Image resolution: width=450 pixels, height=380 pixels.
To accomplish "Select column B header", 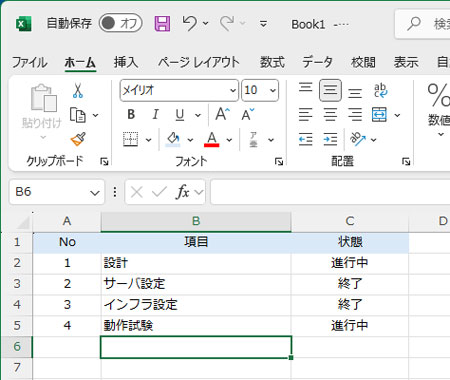I will coord(196,221).
